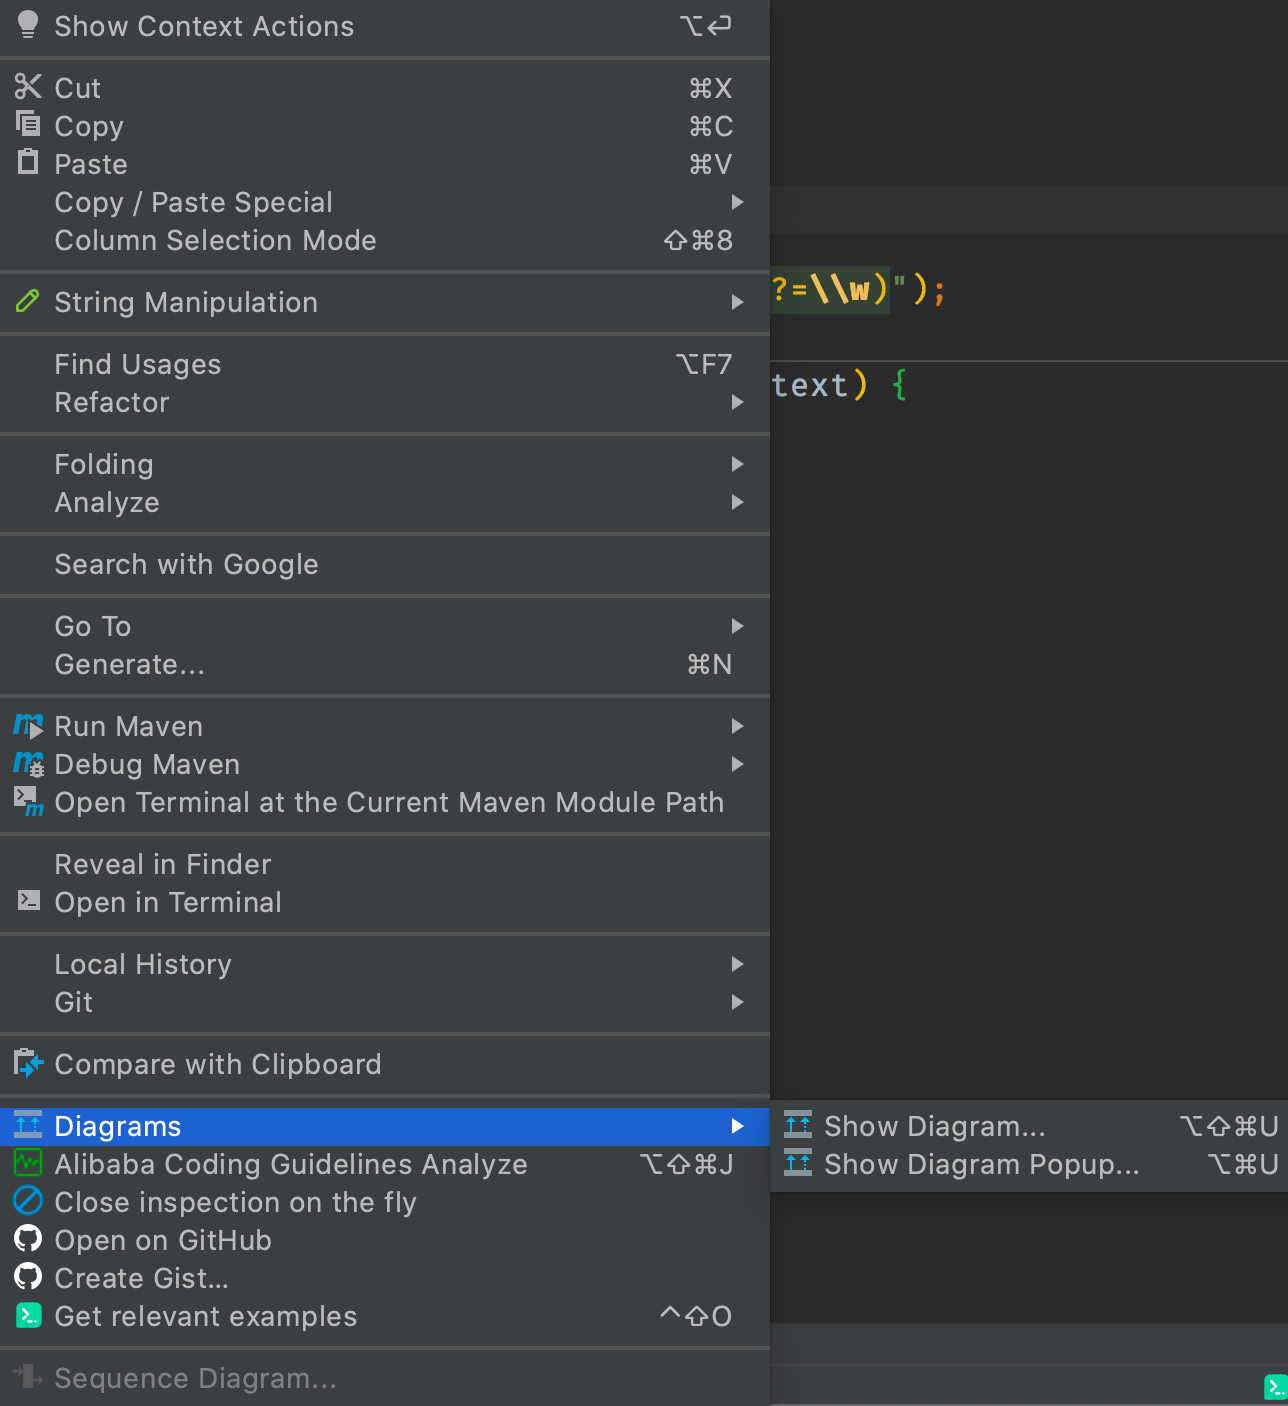
Task: Expand the Go To submenu arrow
Action: (x=737, y=626)
